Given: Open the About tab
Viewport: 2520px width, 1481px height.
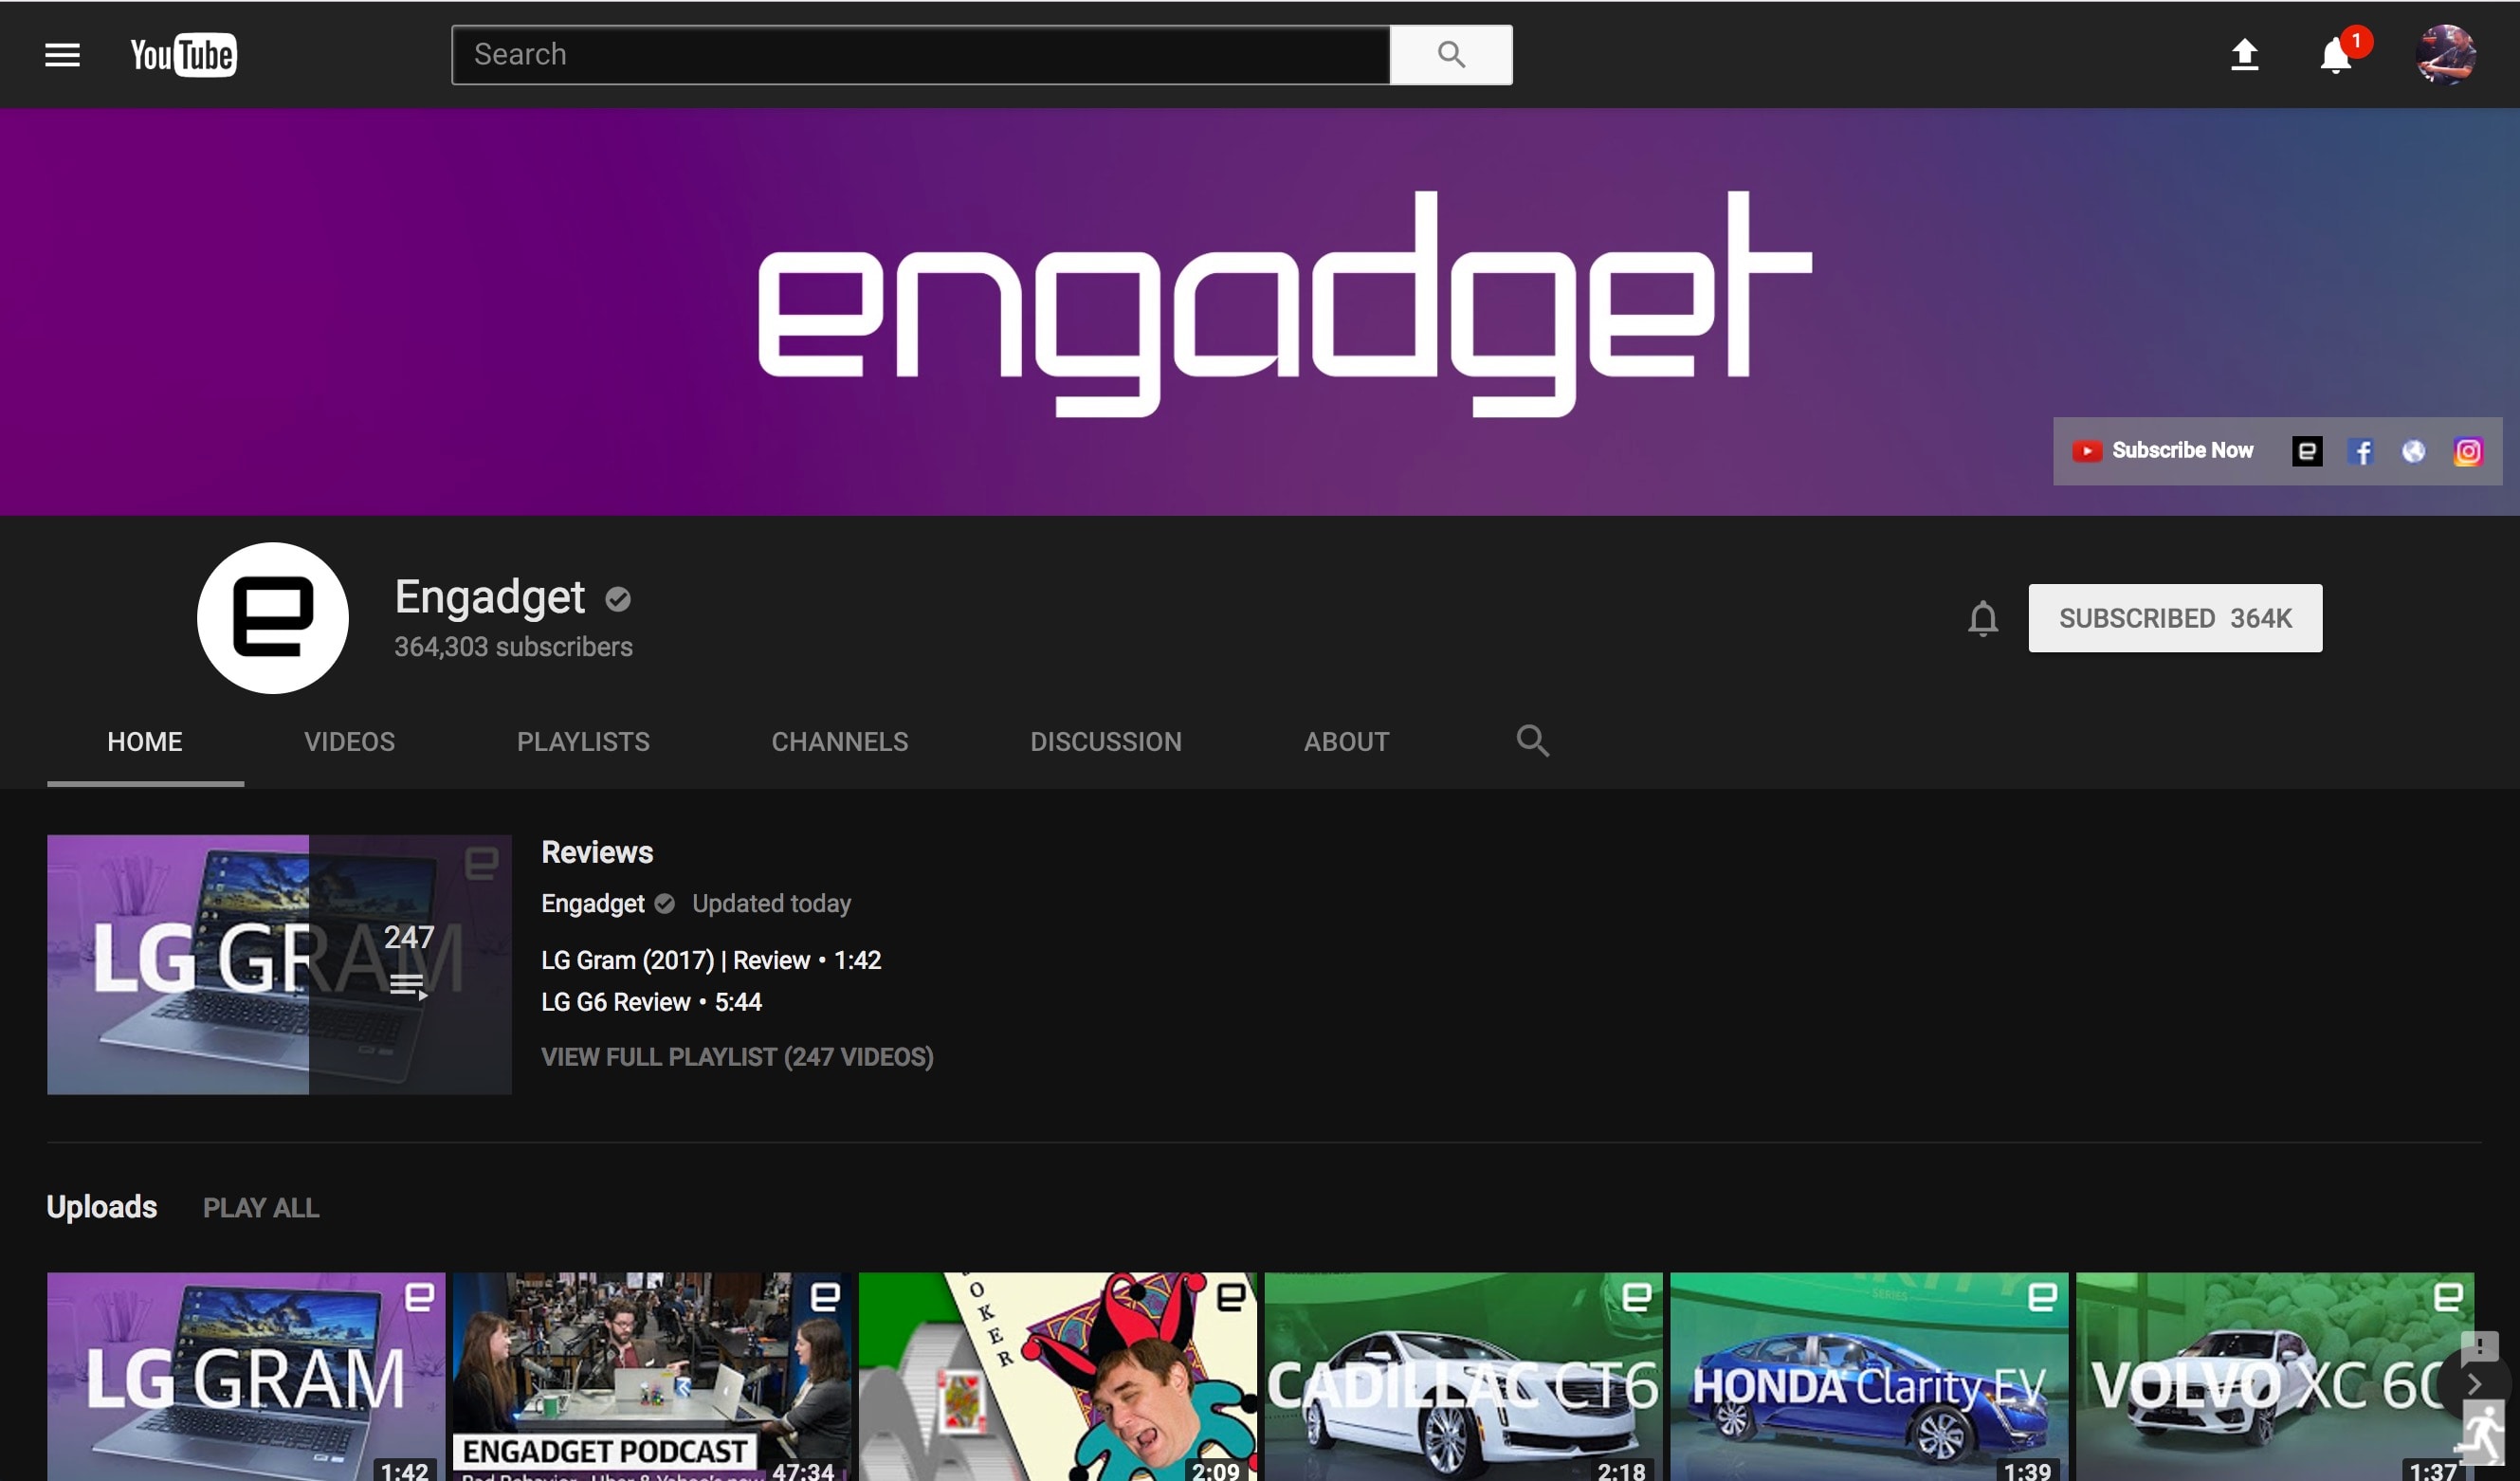Looking at the screenshot, I should pyautogui.click(x=1347, y=742).
